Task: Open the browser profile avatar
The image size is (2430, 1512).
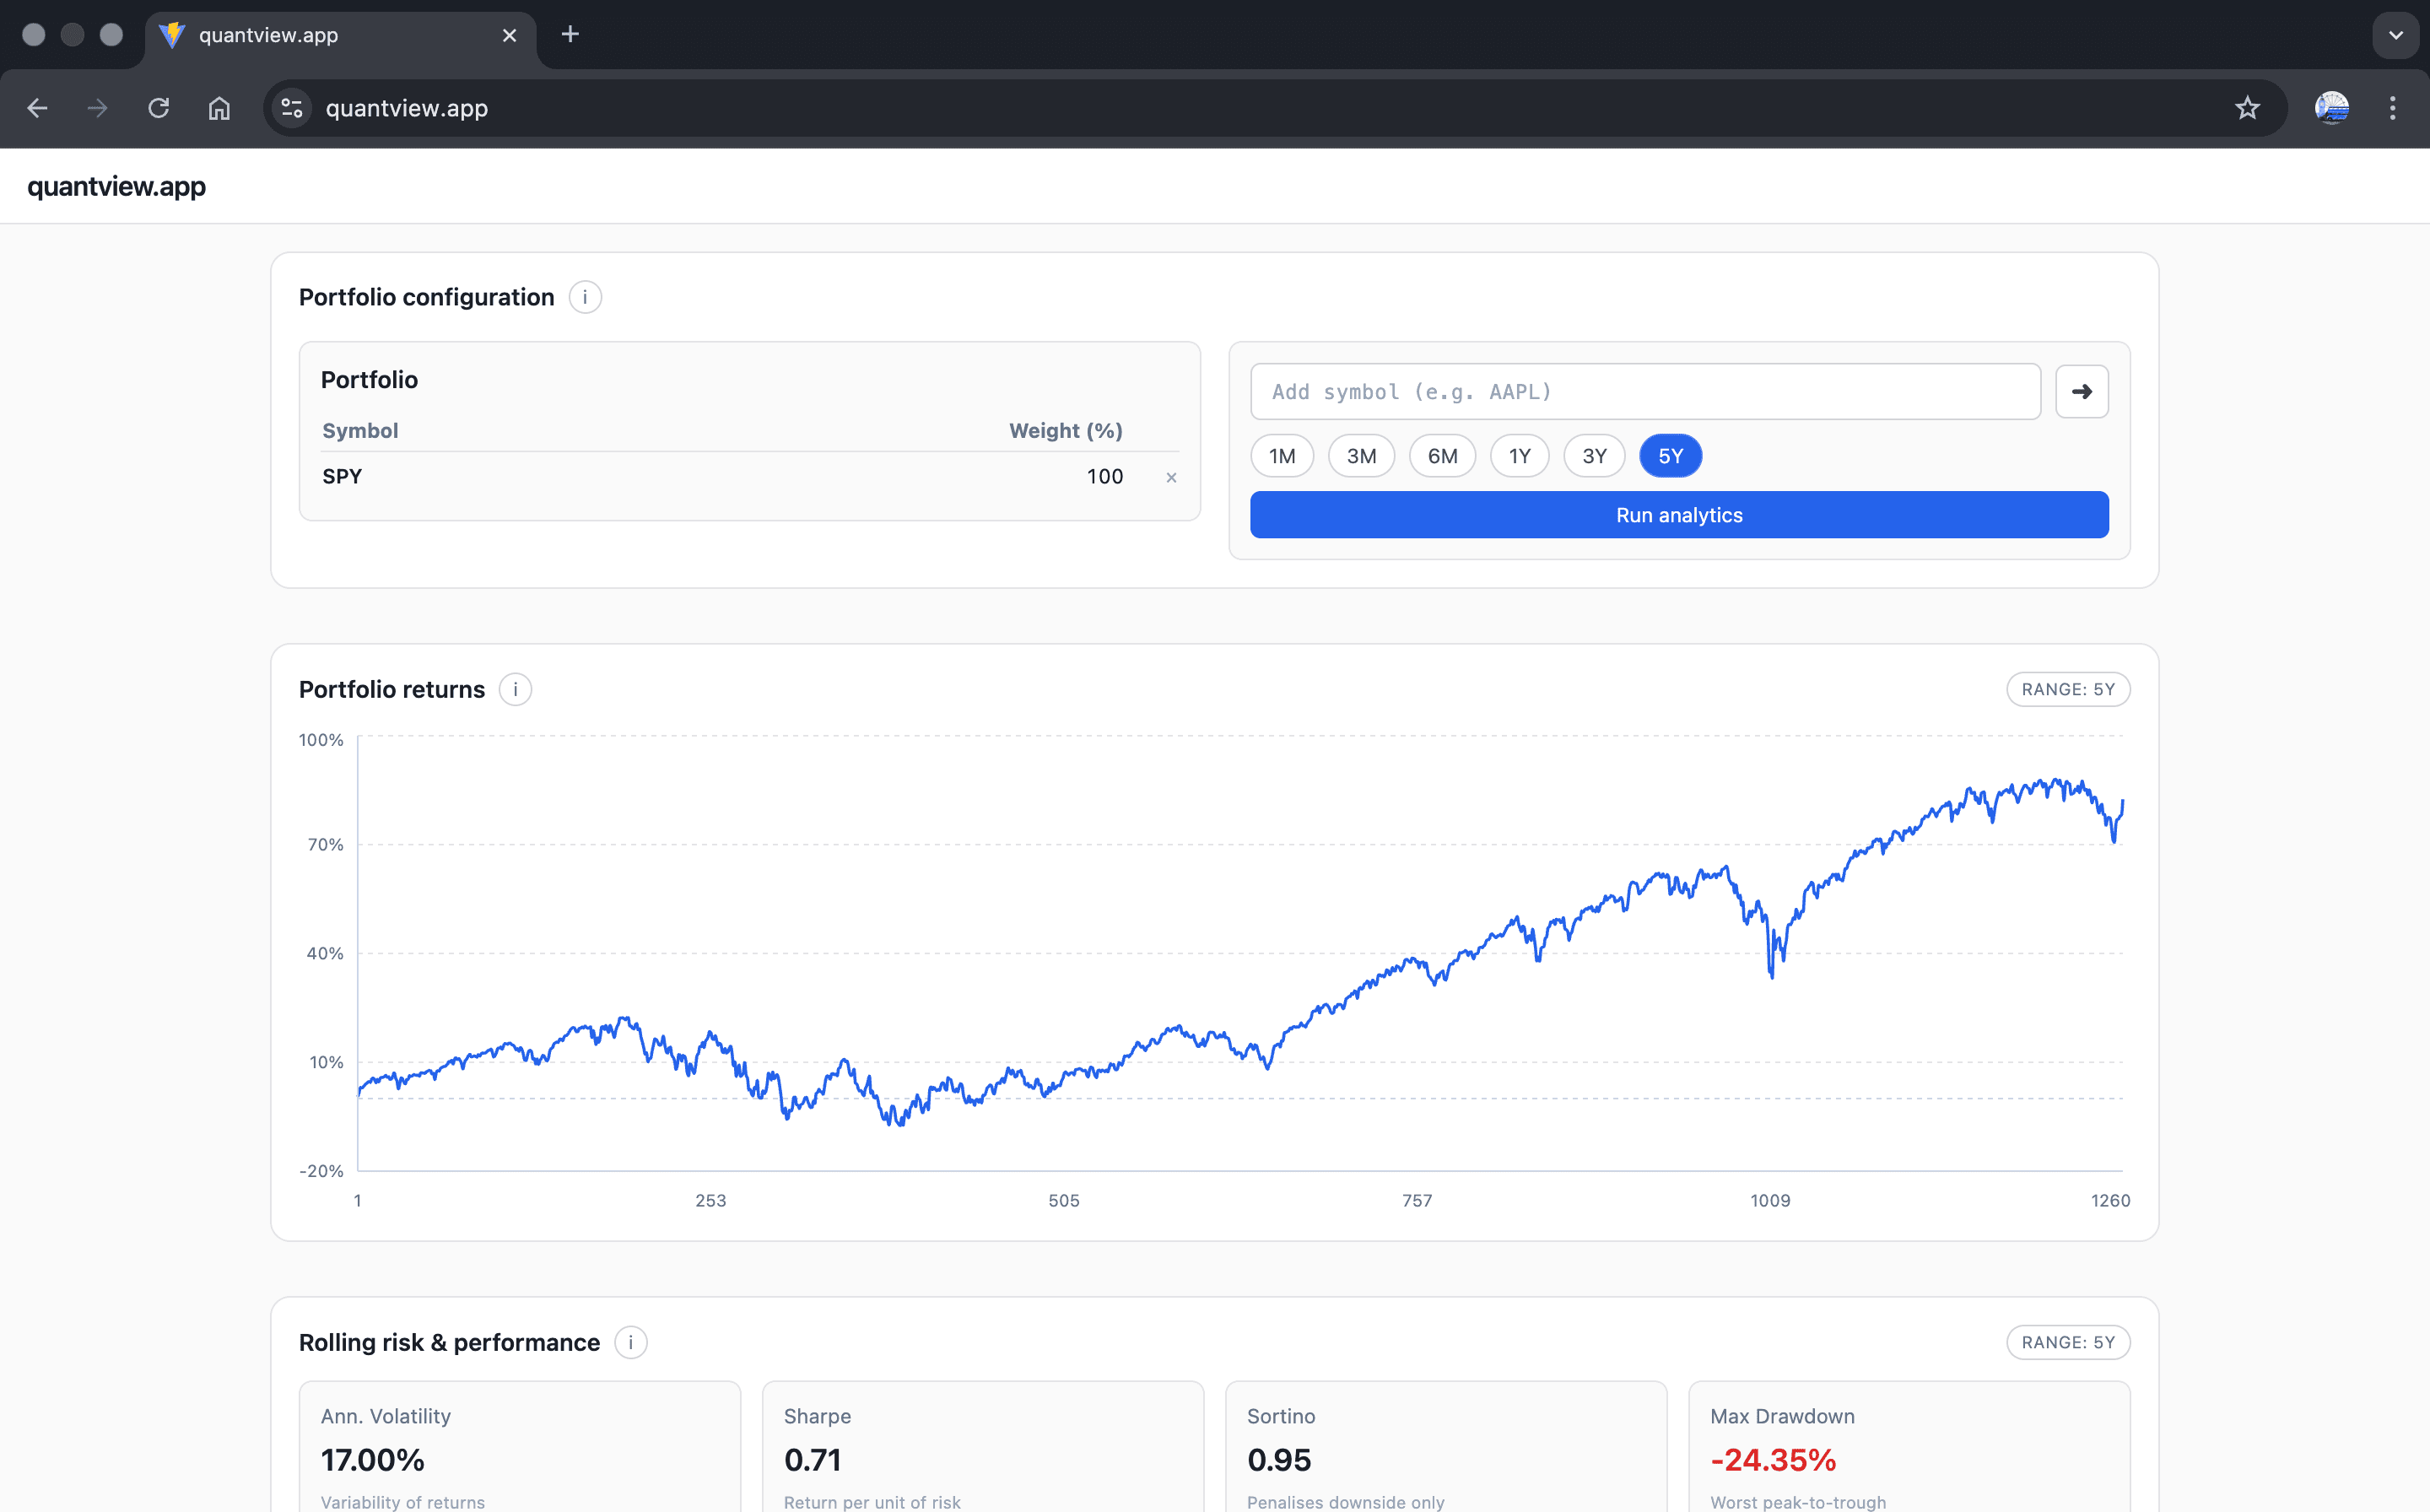Action: click(2331, 108)
